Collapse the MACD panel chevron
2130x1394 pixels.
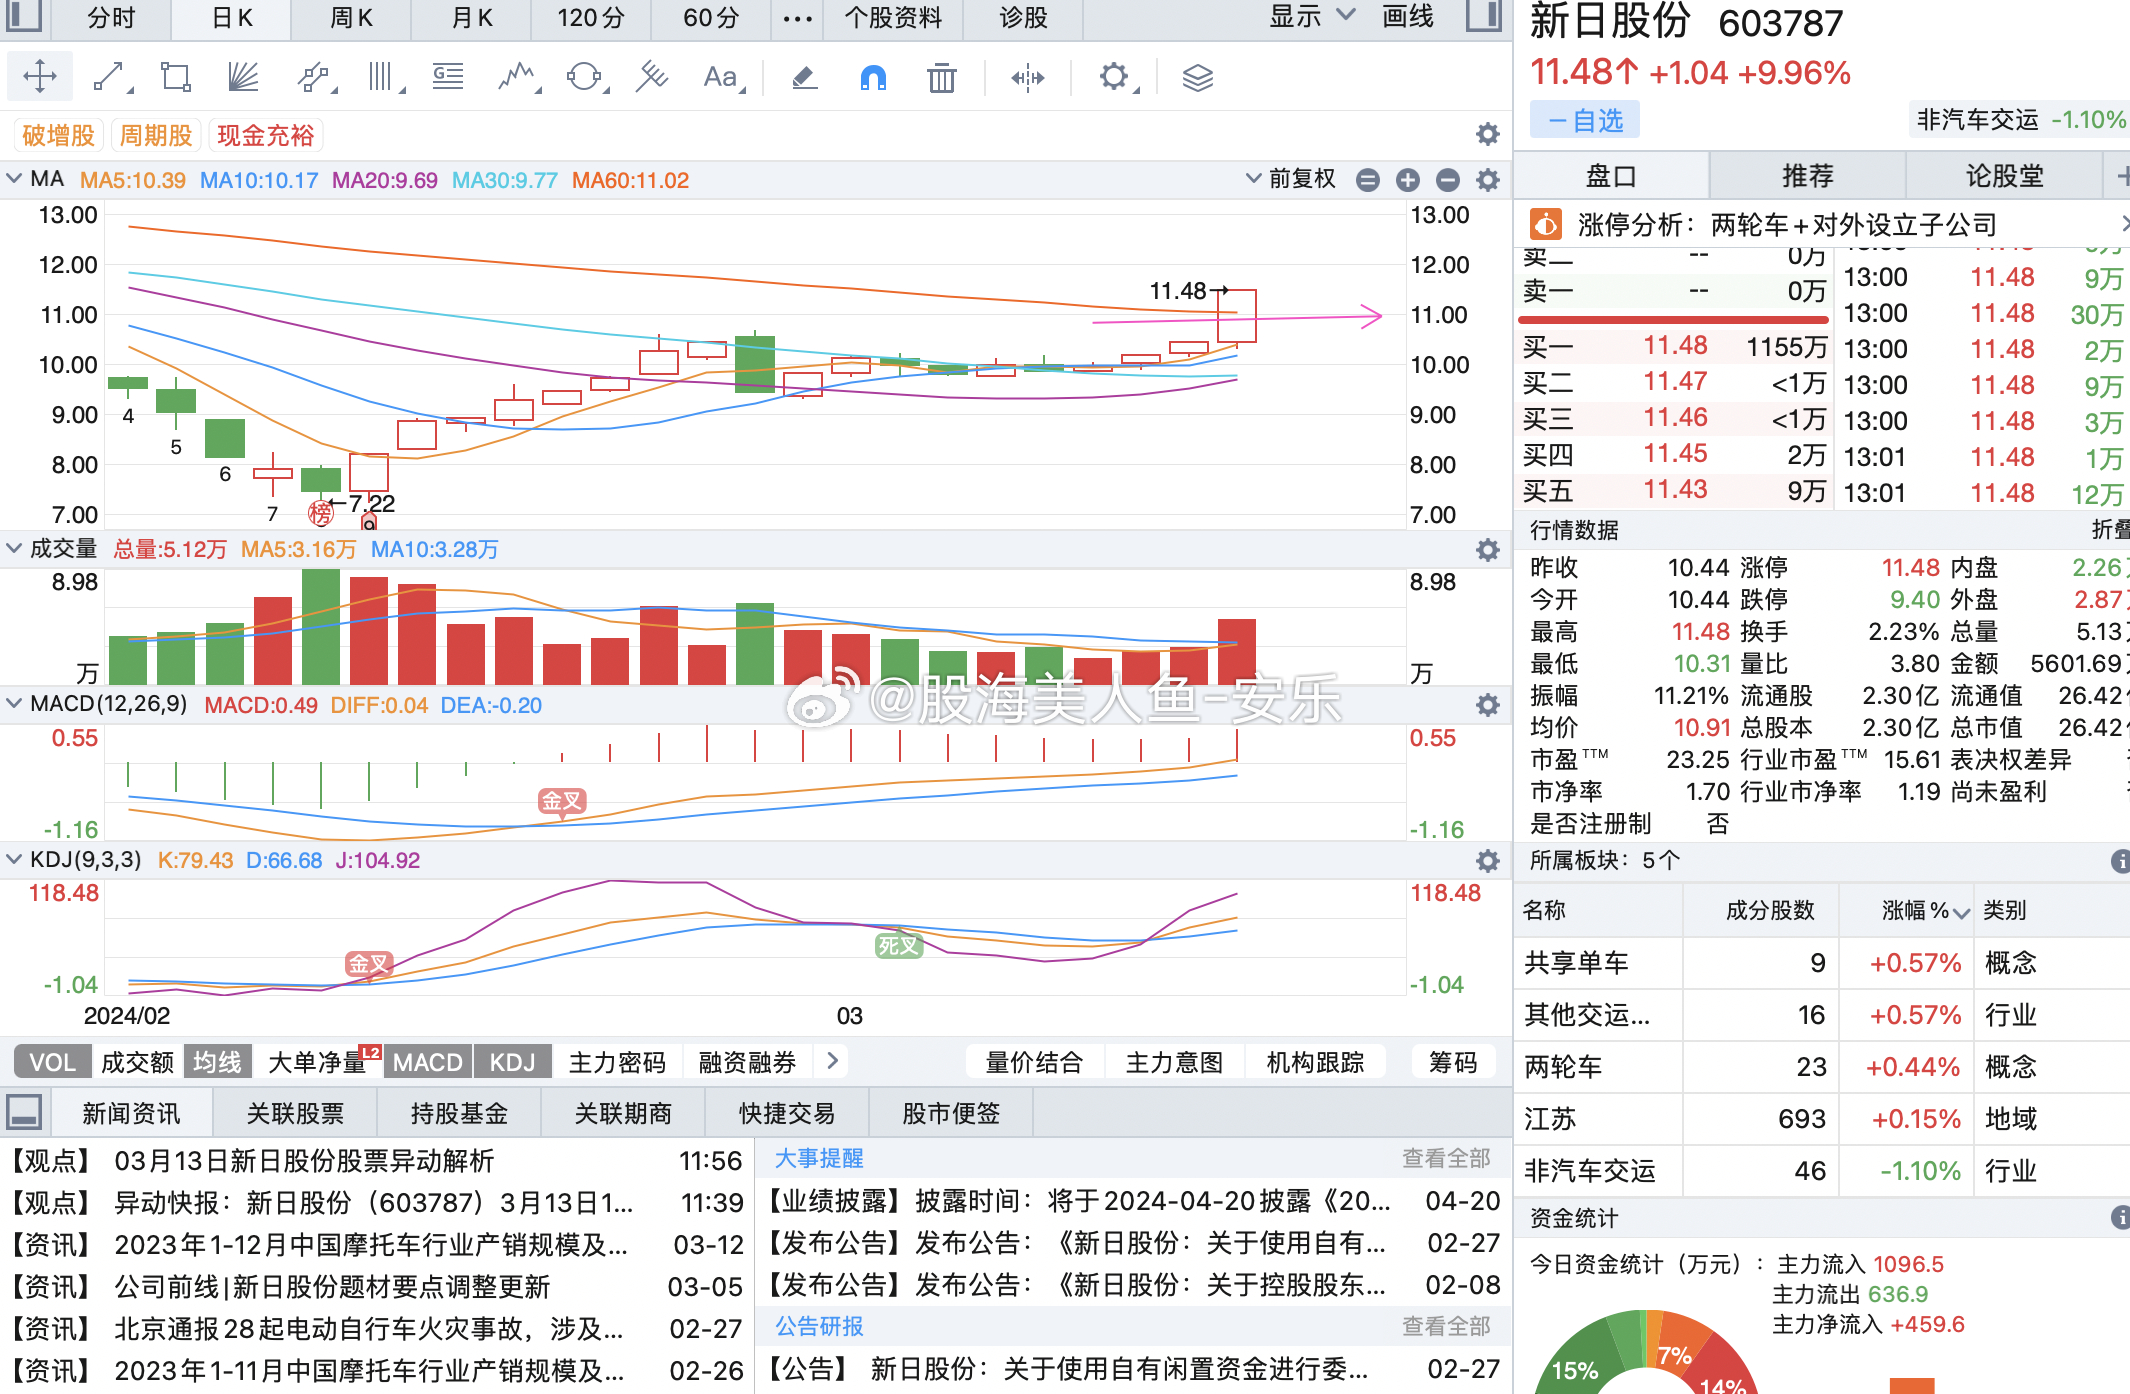(14, 703)
